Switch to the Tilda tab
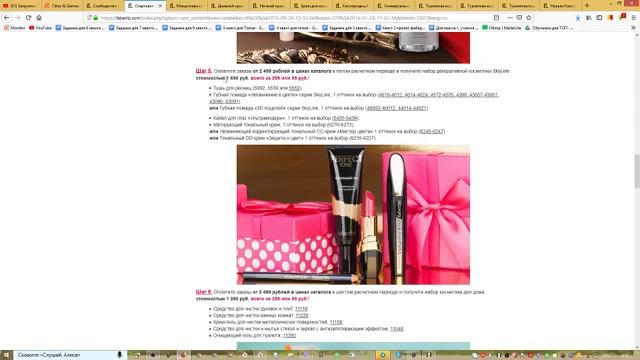 tap(62, 6)
